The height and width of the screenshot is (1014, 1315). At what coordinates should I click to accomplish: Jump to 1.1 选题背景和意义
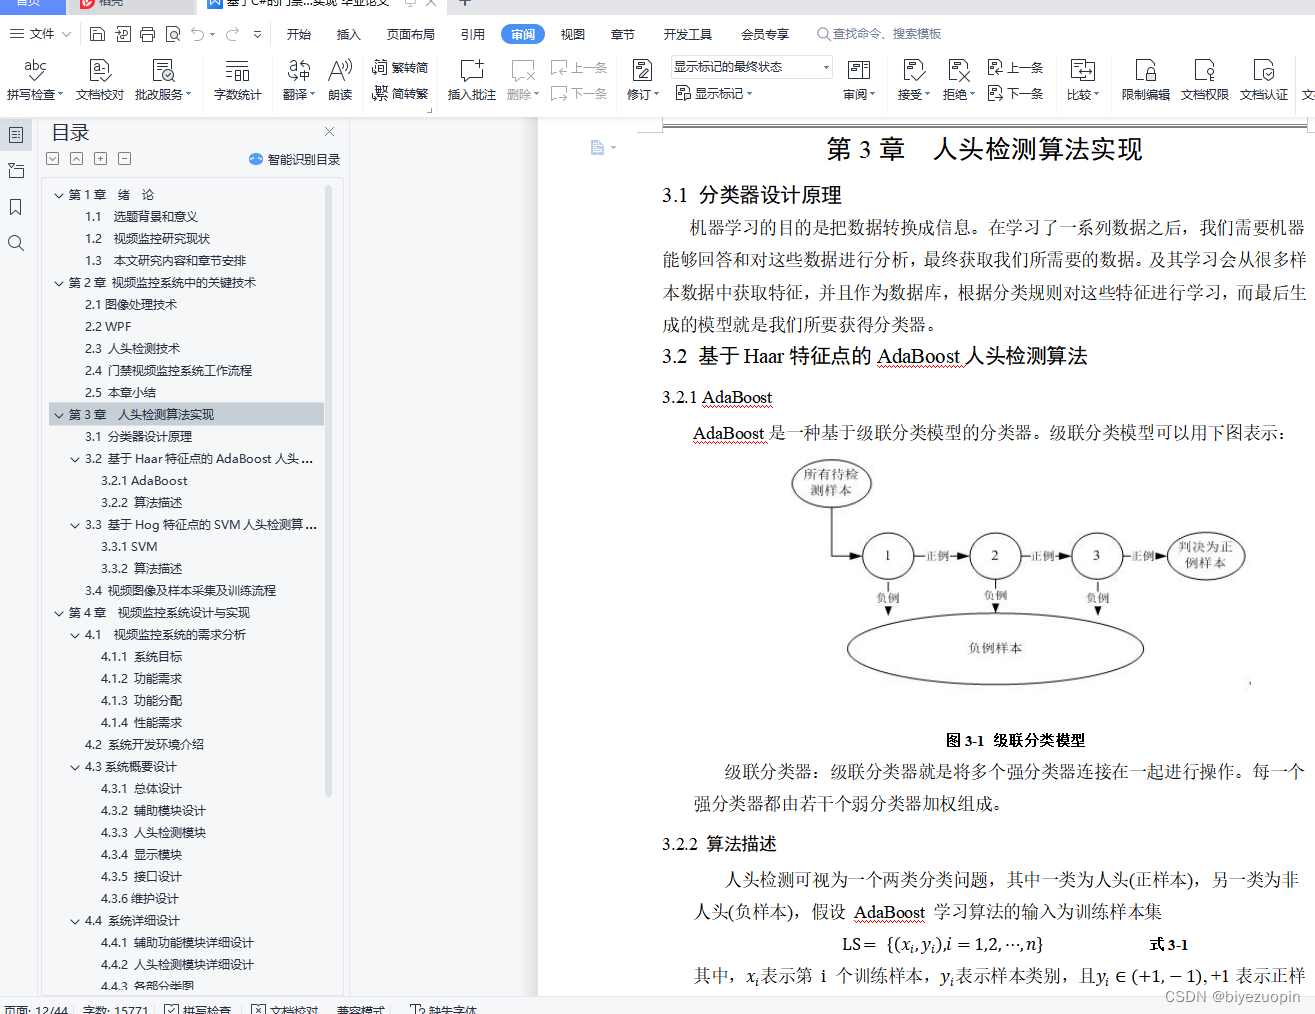click(141, 217)
